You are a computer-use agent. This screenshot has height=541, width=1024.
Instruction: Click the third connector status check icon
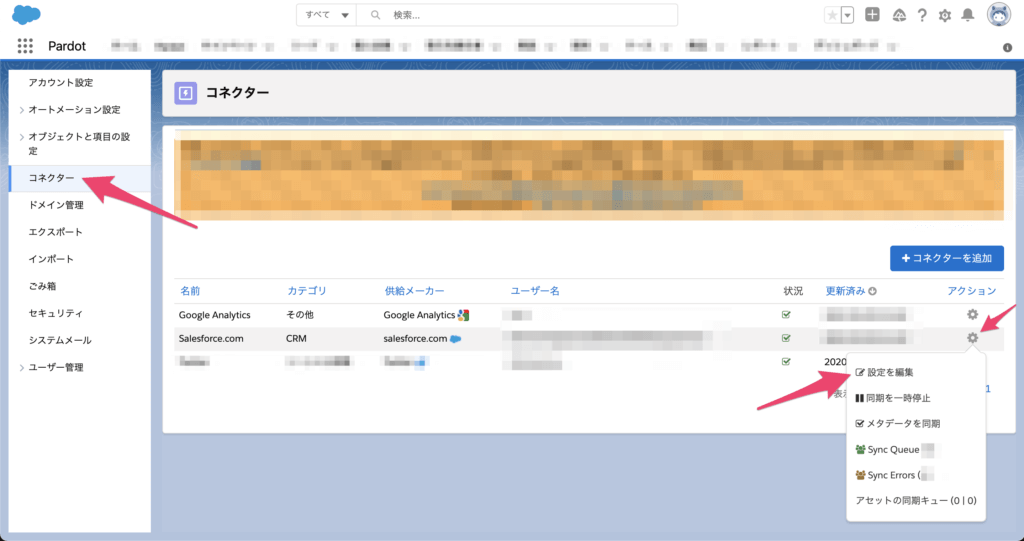(786, 361)
